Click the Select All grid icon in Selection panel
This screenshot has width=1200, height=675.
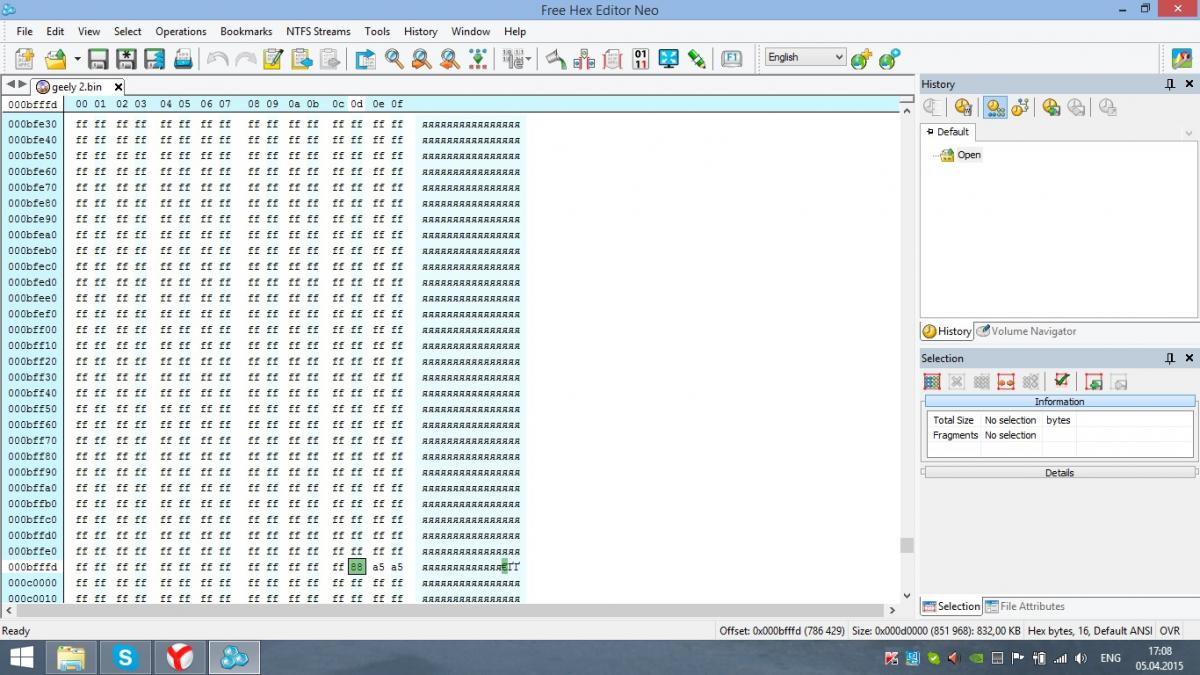(932, 382)
